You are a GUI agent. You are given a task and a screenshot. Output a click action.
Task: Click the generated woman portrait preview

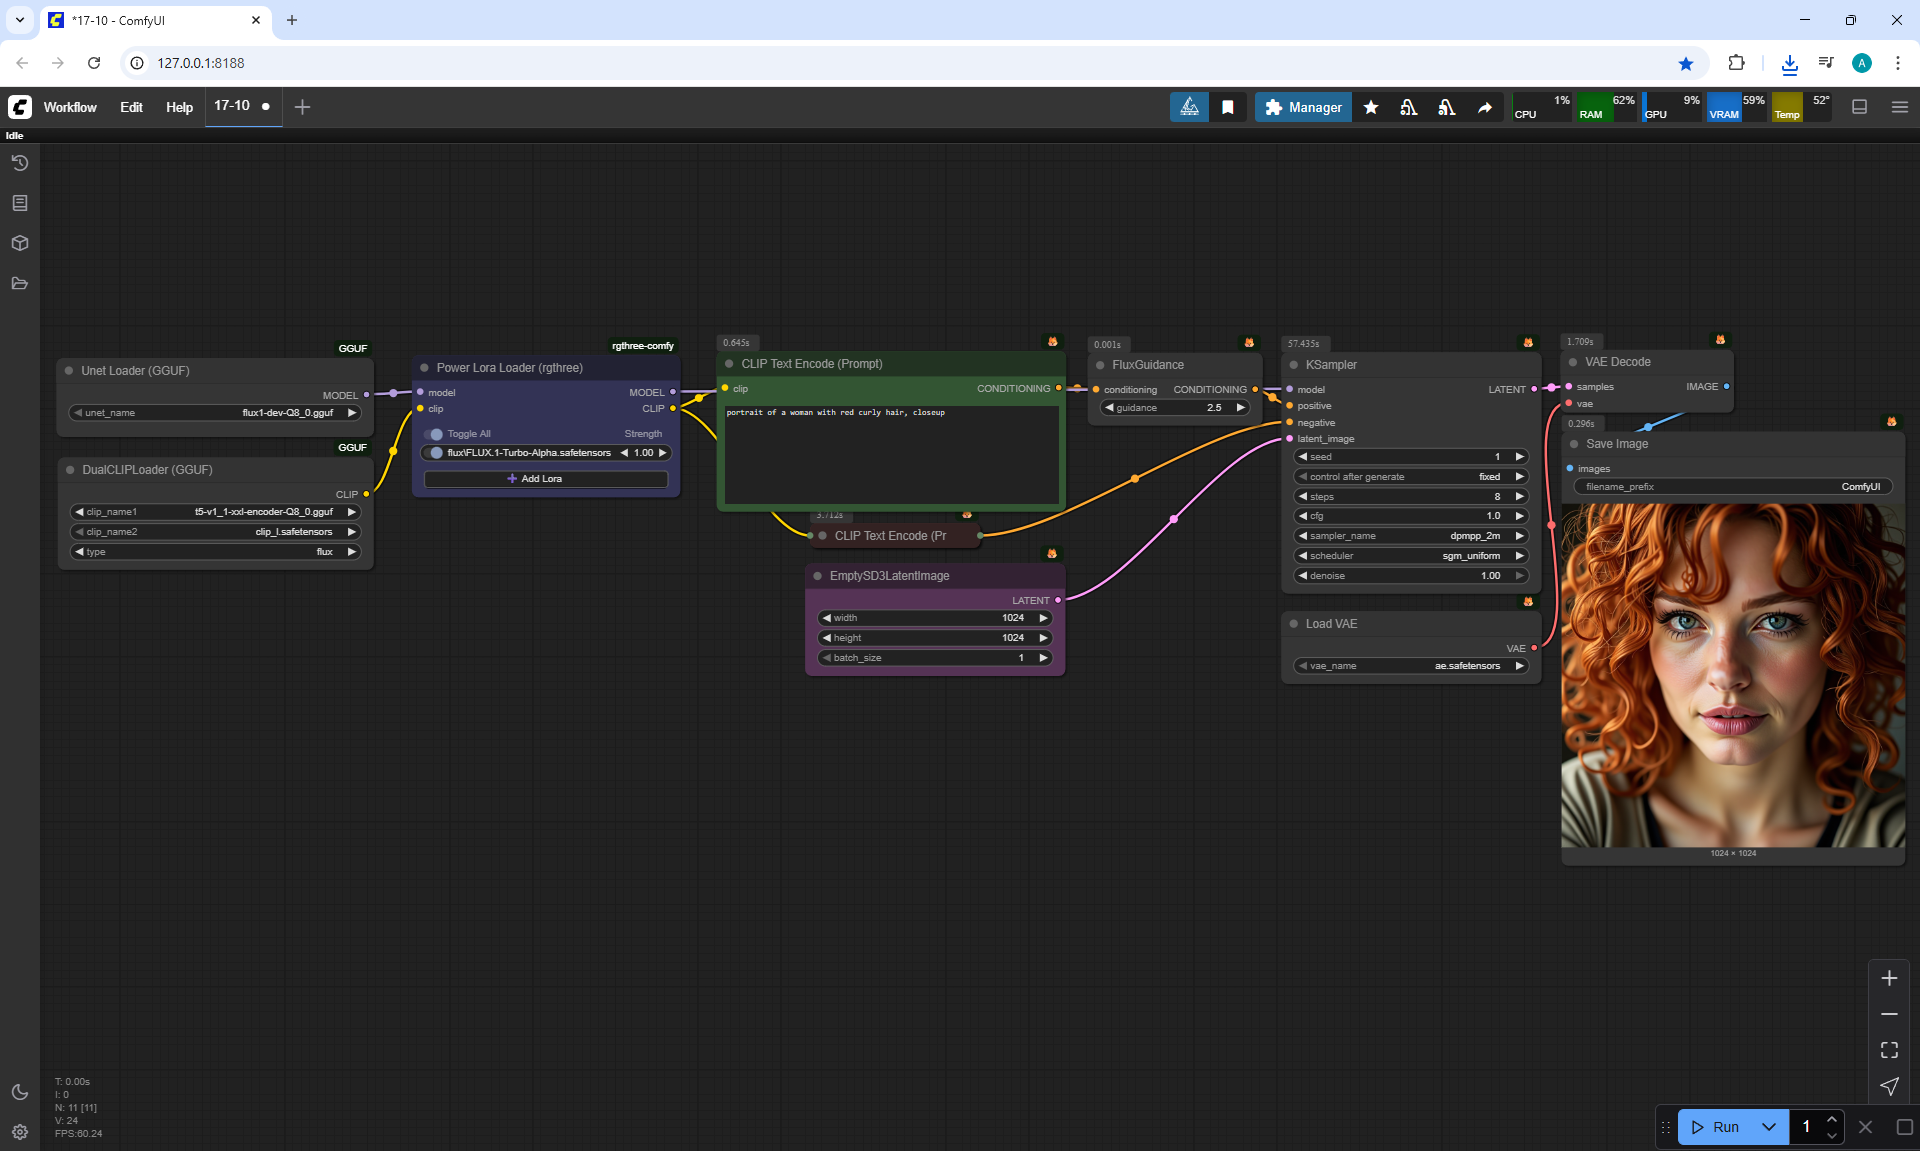click(1732, 675)
